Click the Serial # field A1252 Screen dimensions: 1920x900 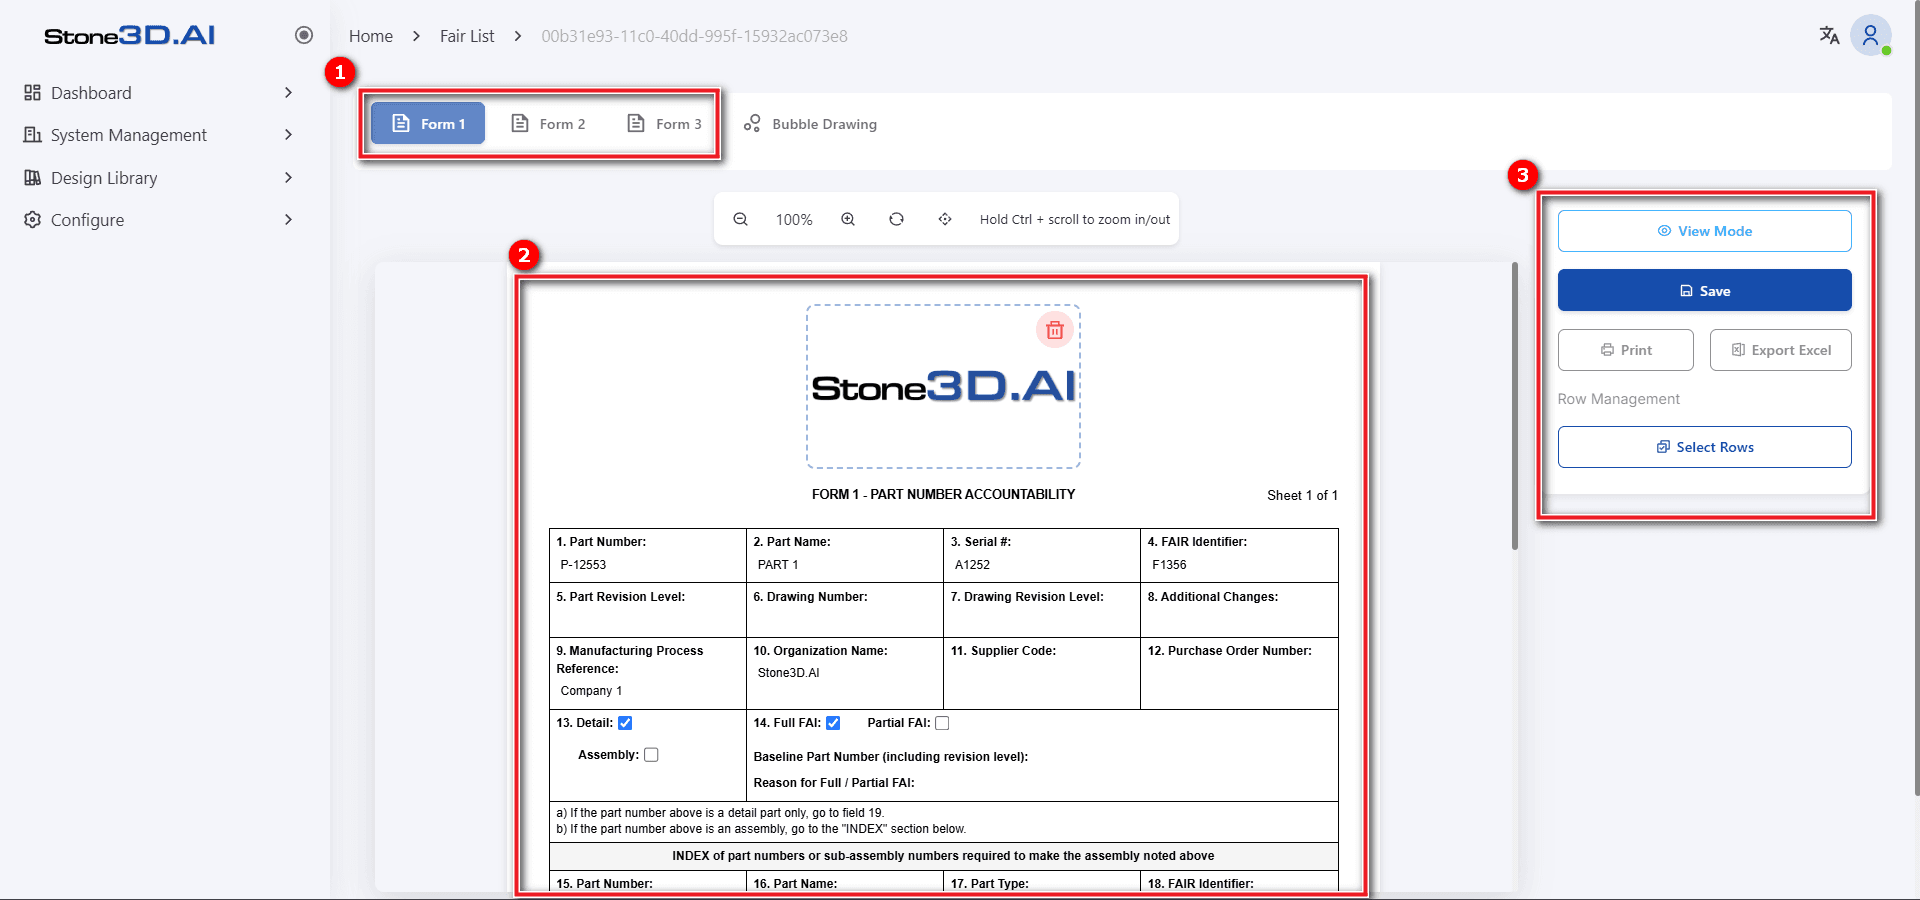[1042, 565]
